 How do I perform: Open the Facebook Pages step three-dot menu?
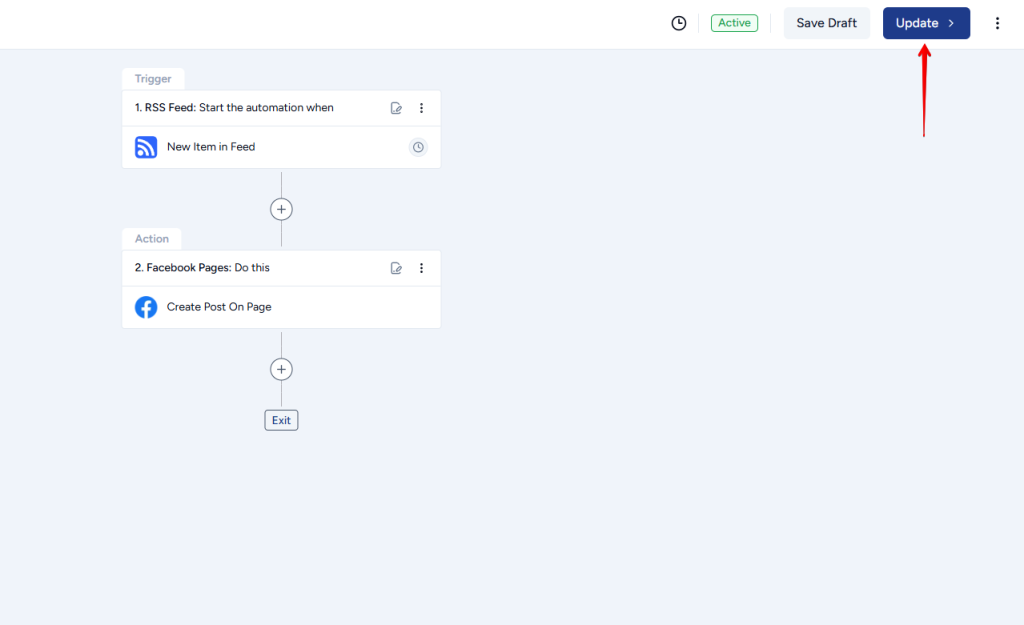[421, 268]
